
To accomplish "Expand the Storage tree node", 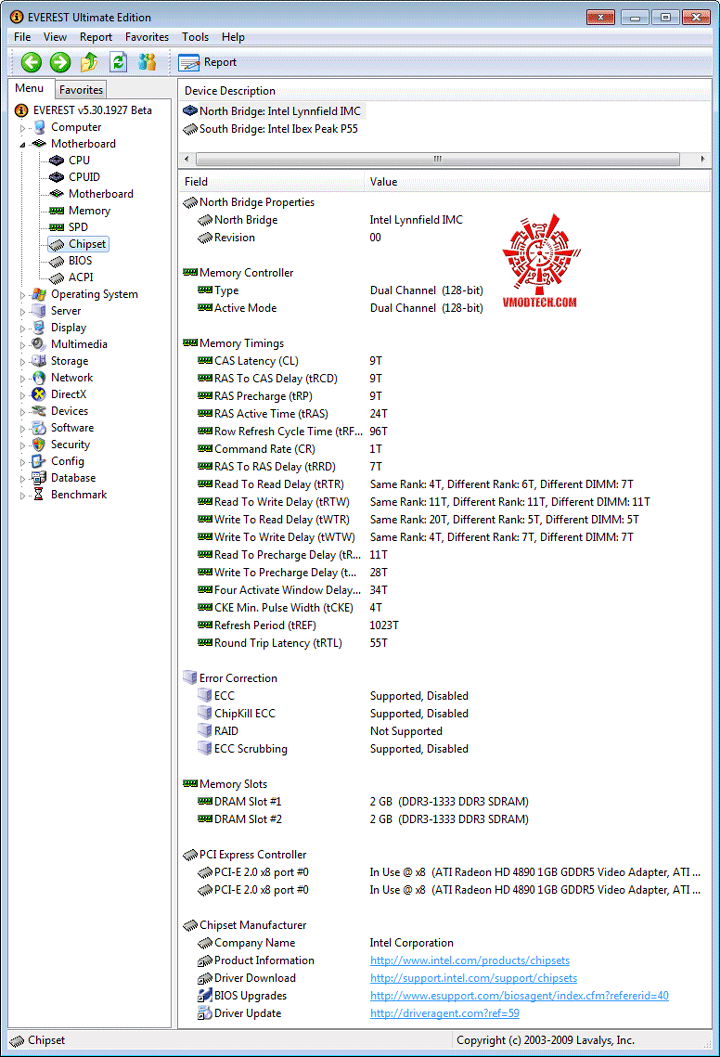I will (x=22, y=361).
